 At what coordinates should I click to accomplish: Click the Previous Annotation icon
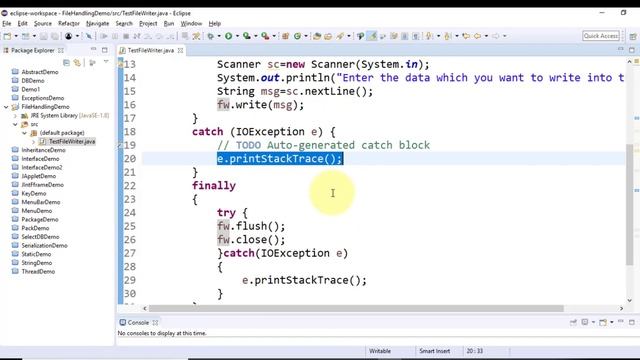coord(447,36)
